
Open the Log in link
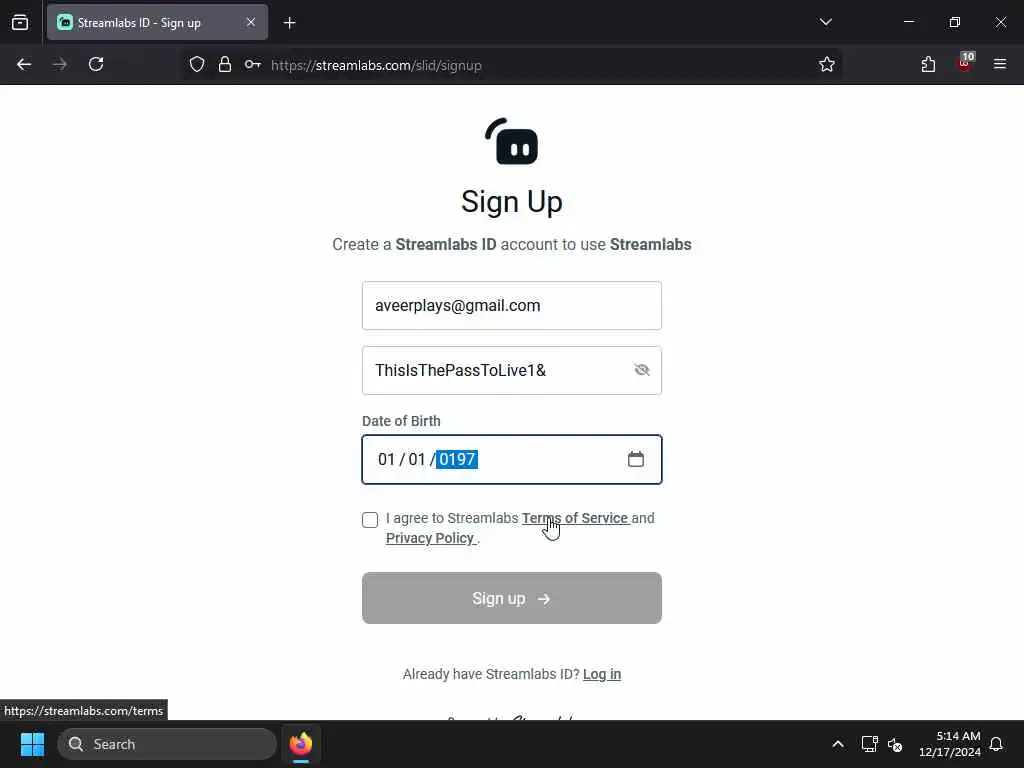pos(601,674)
